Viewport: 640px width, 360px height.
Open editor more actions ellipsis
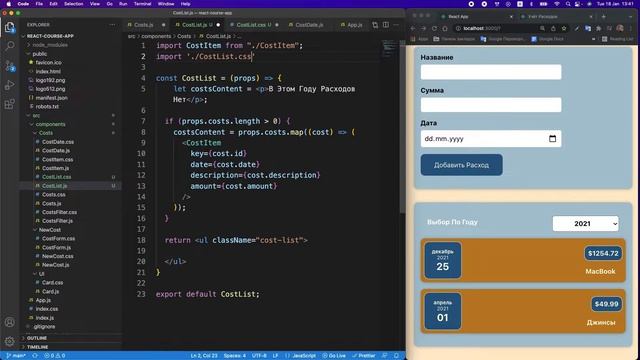tap(396, 25)
